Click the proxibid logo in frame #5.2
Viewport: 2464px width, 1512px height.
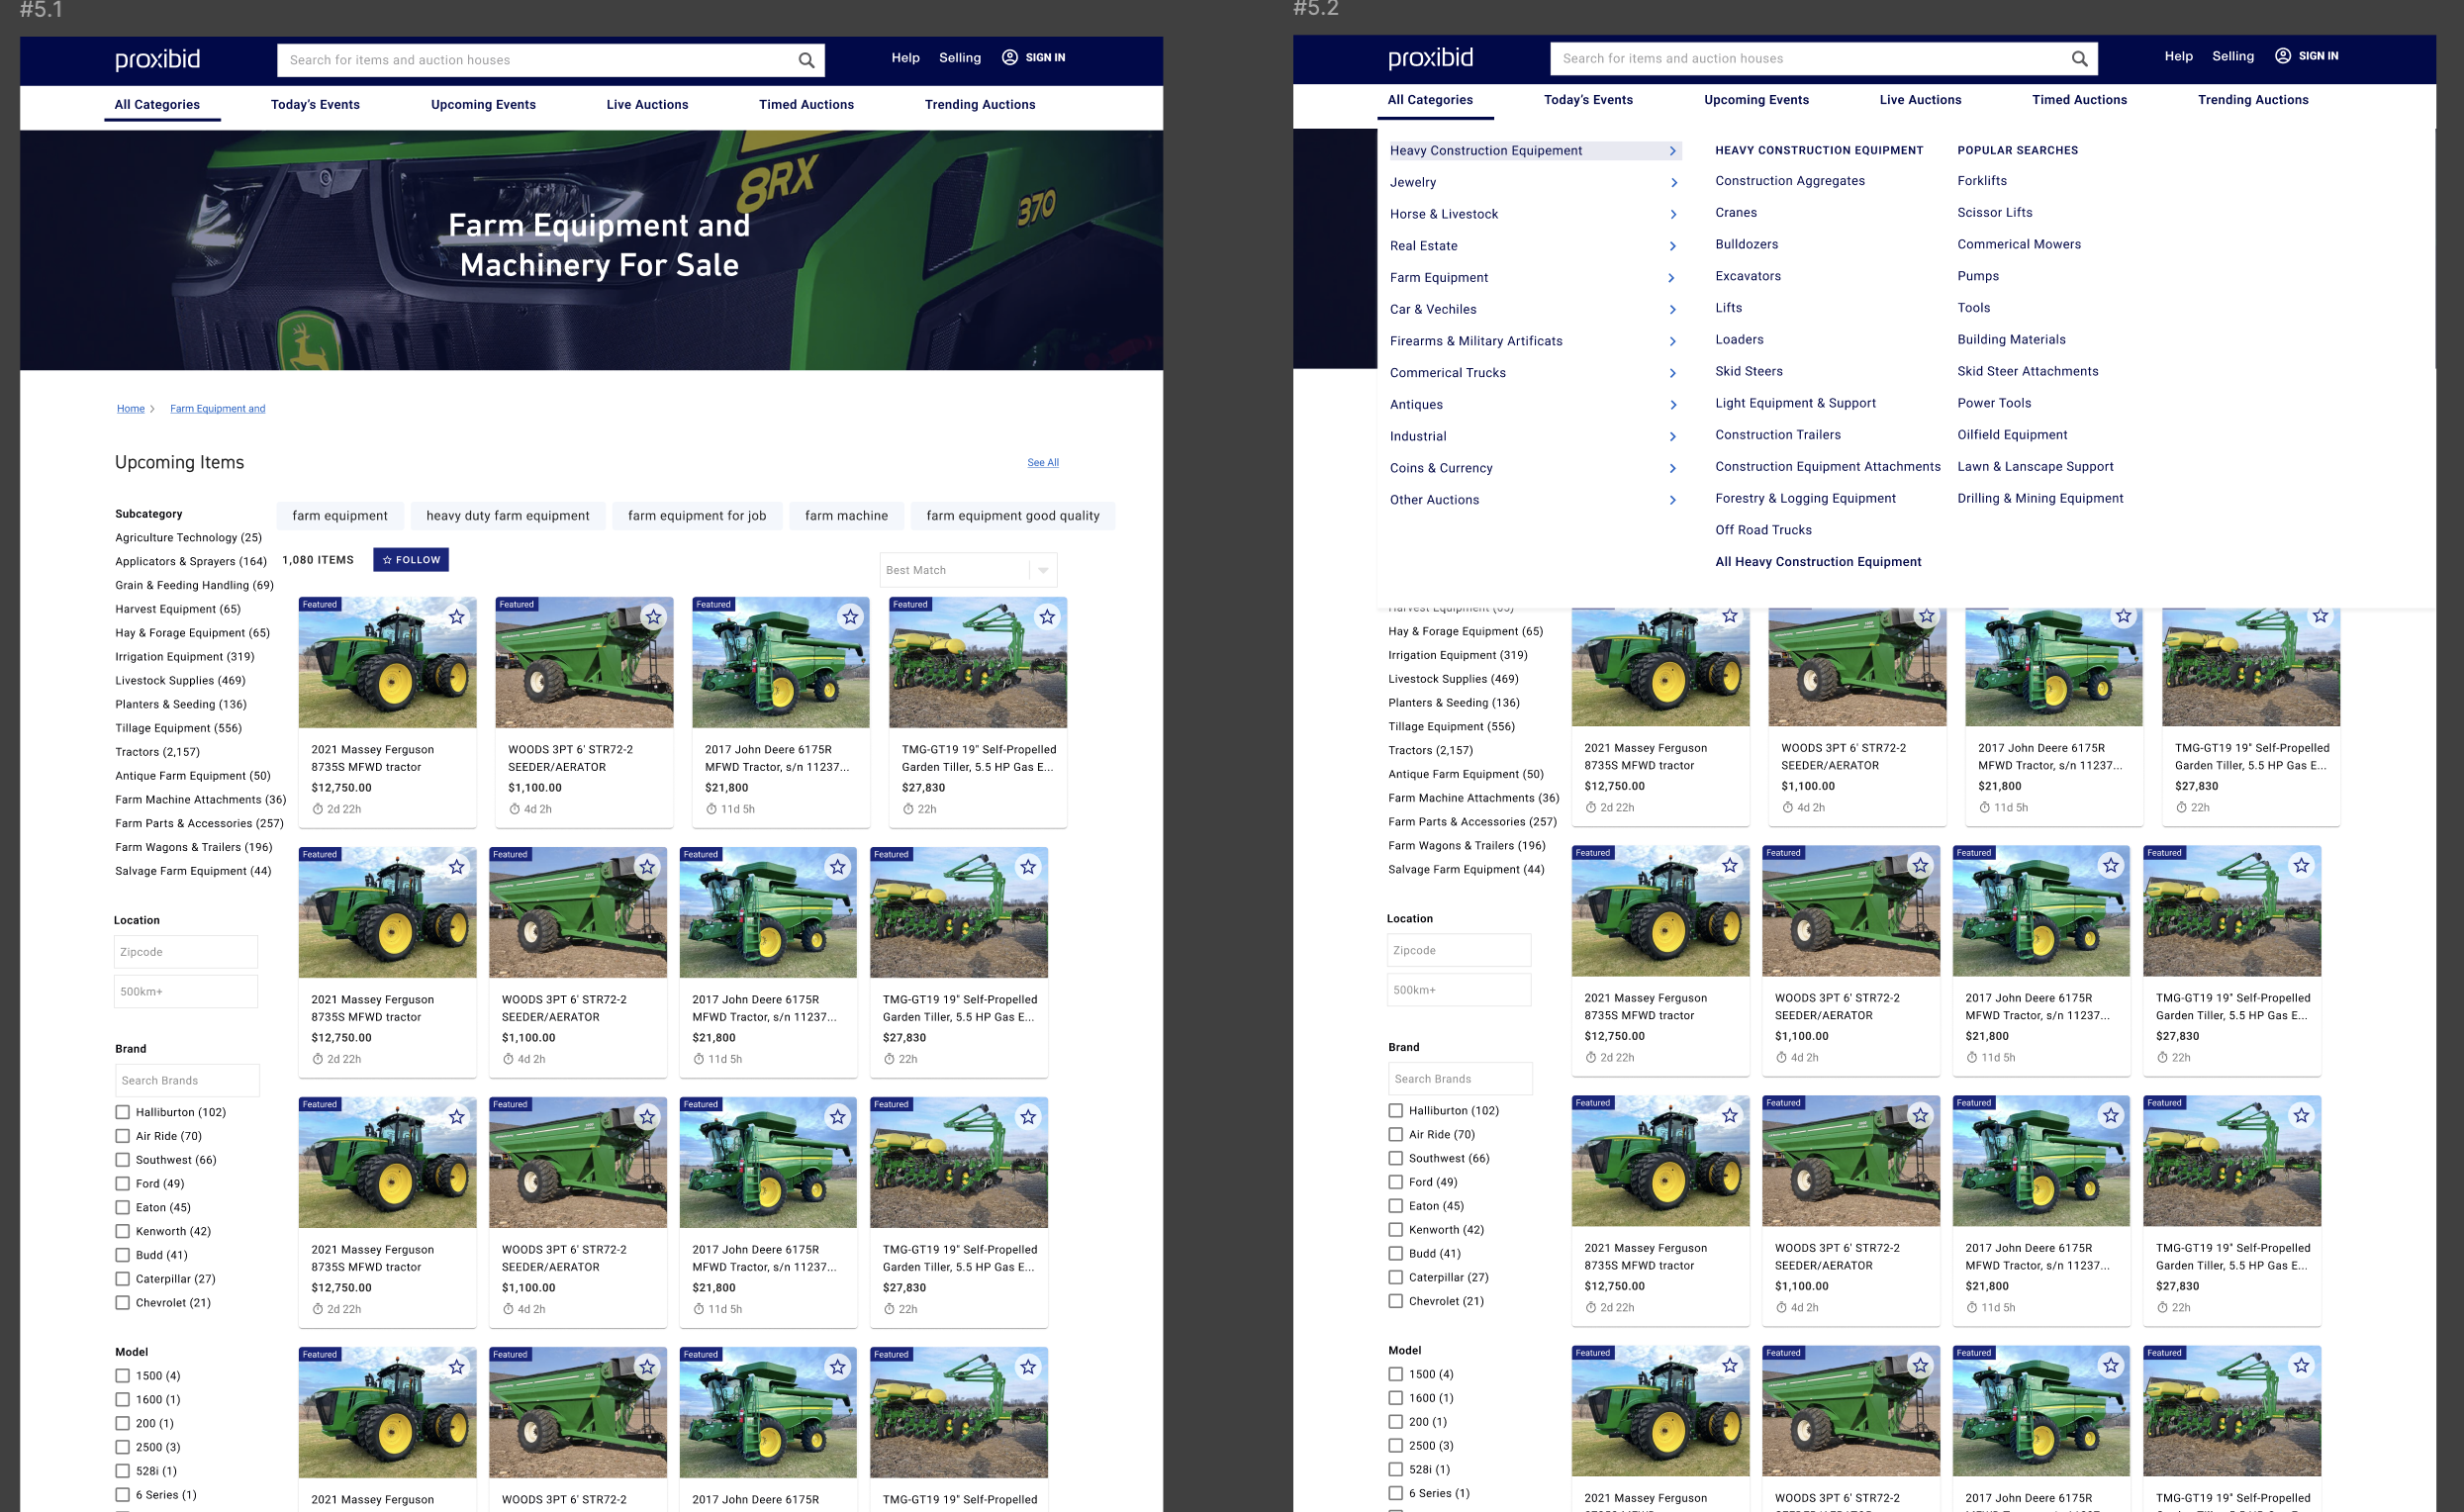coord(1431,58)
